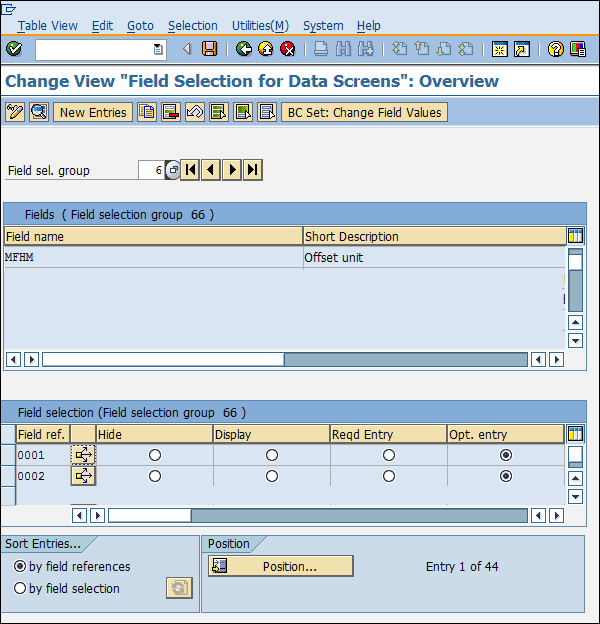Open the Utilities(M) menu

260,26
